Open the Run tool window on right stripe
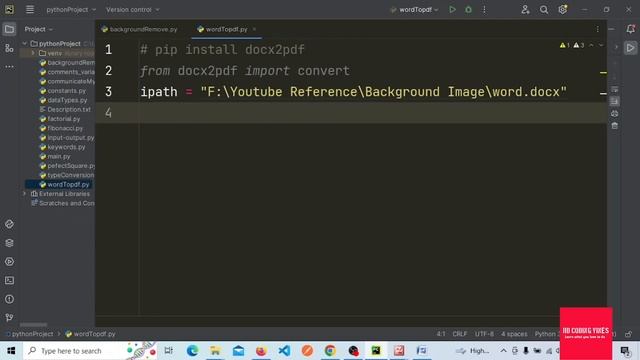Image resolution: width=640 pixels, height=360 pixels. [x=630, y=48]
